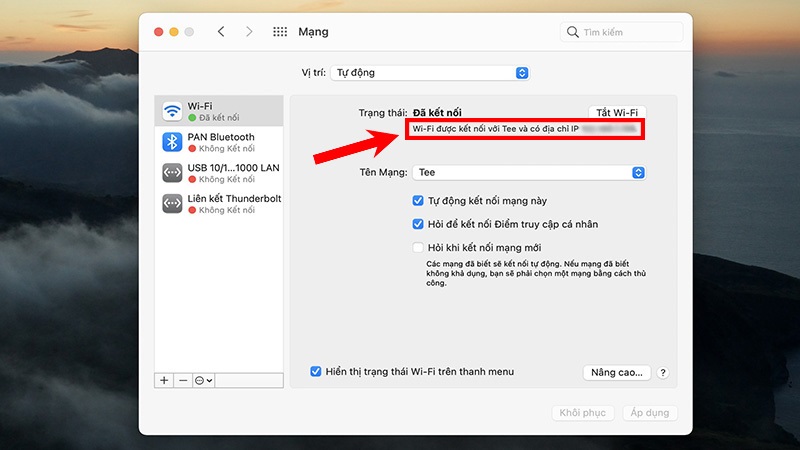Click the Wi-Fi icon in sidebar
The image size is (800, 450).
172,111
